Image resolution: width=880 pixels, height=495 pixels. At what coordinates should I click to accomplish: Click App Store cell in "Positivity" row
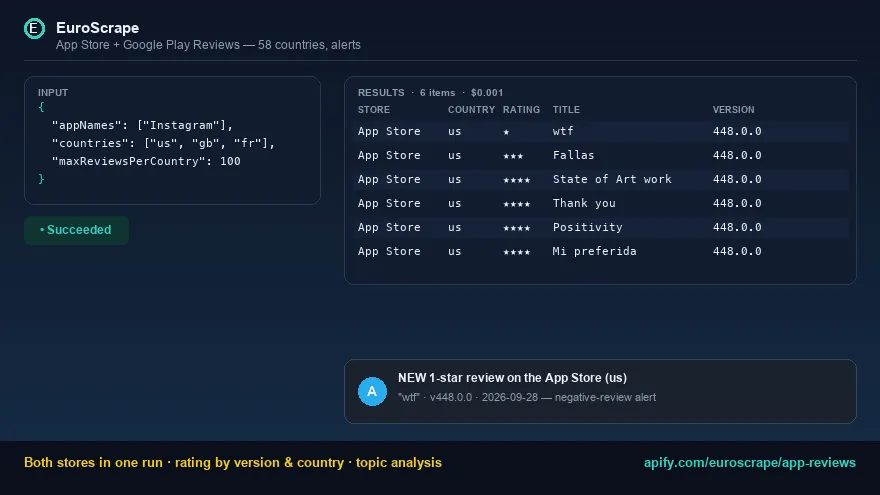coord(389,227)
